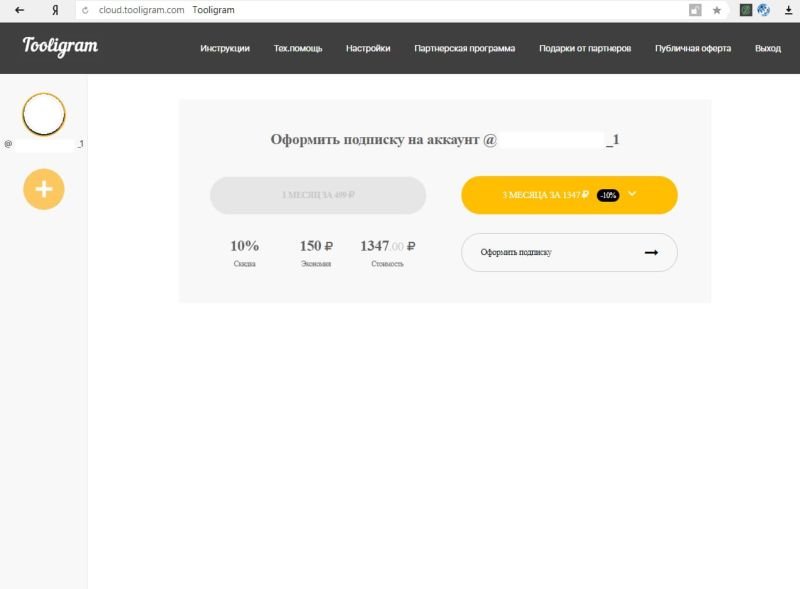Click the globe extension icon
The image size is (800, 589).
[x=764, y=10]
